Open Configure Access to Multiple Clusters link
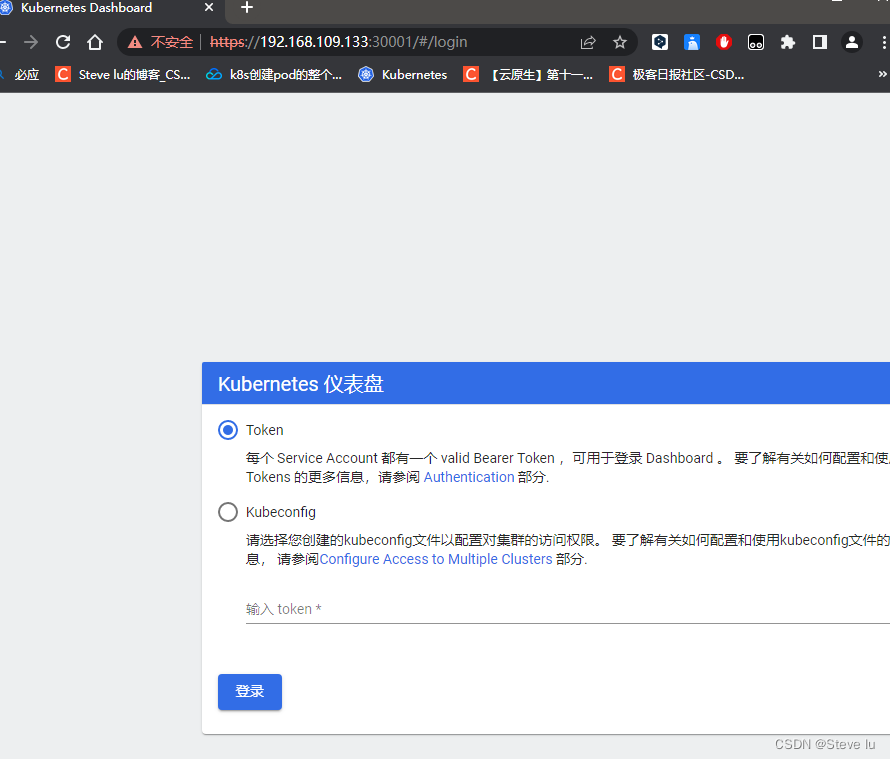 (436, 560)
